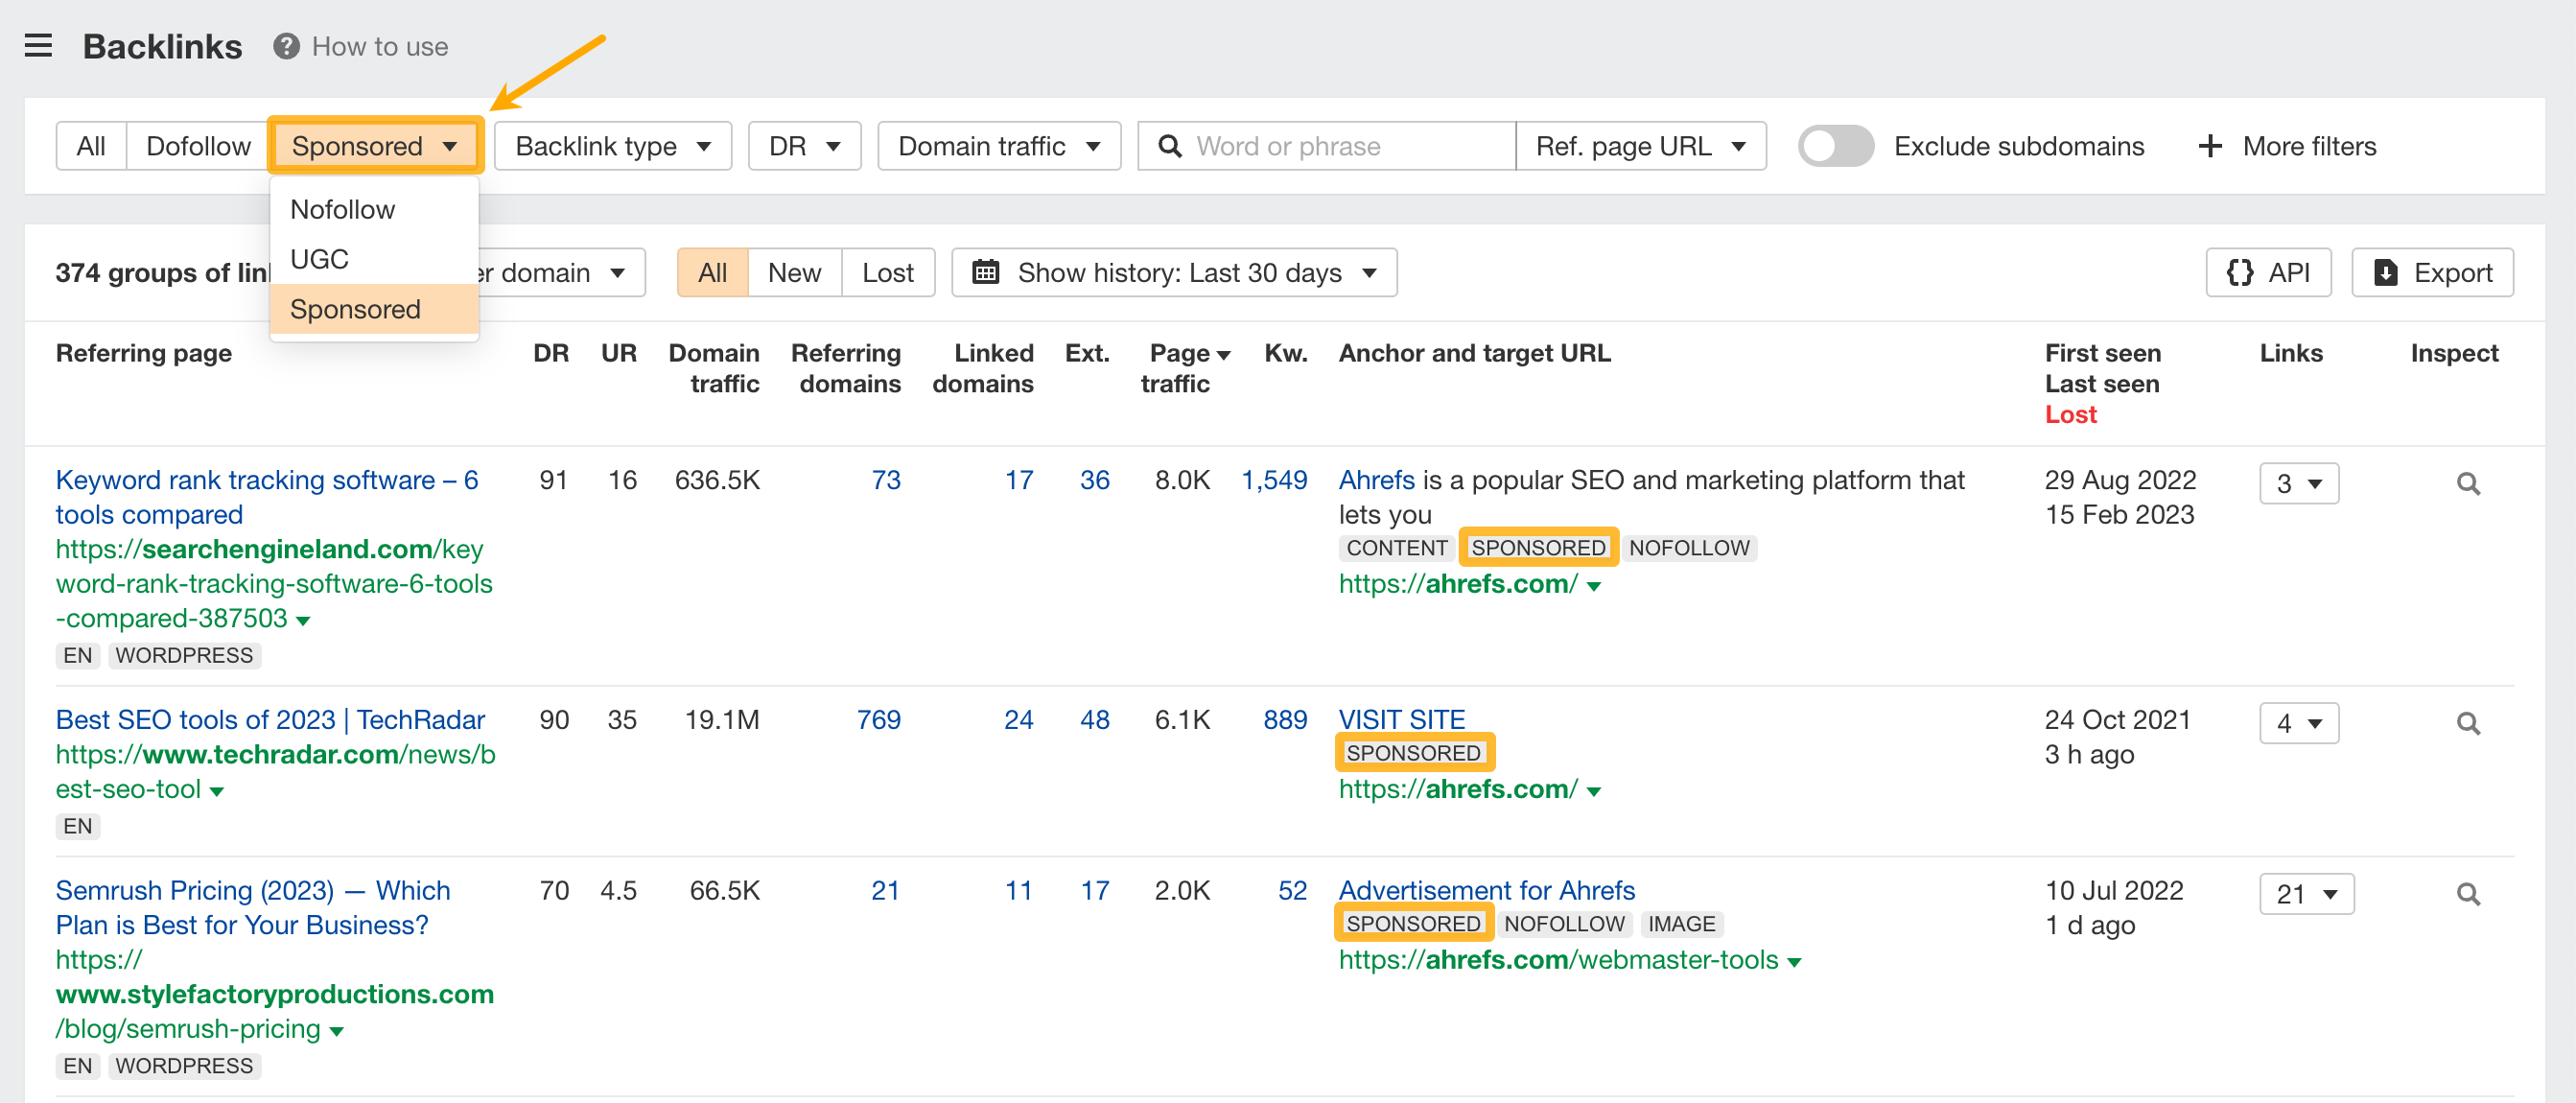2576x1103 pixels.
Task: Open the stylefactoryproductions.com semrush-pricing URL
Action: pyautogui.click(x=275, y=994)
